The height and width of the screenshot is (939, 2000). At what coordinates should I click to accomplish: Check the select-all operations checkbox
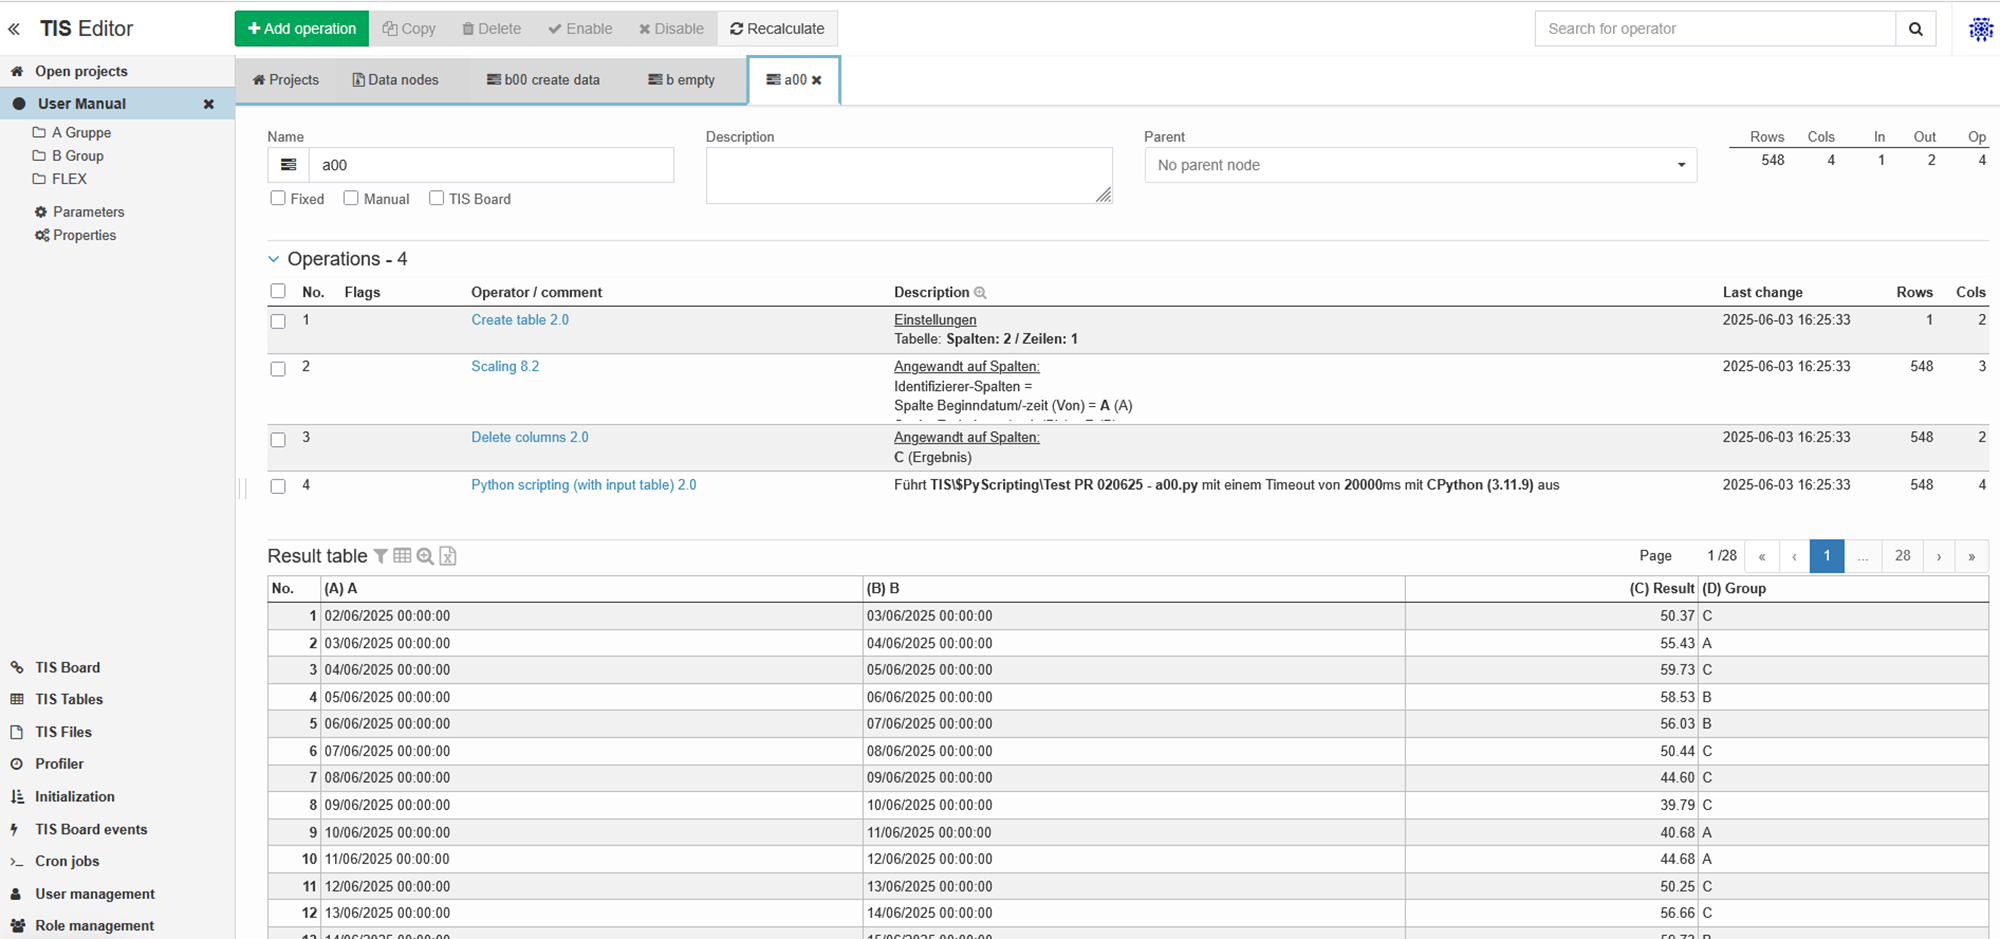coord(278,291)
